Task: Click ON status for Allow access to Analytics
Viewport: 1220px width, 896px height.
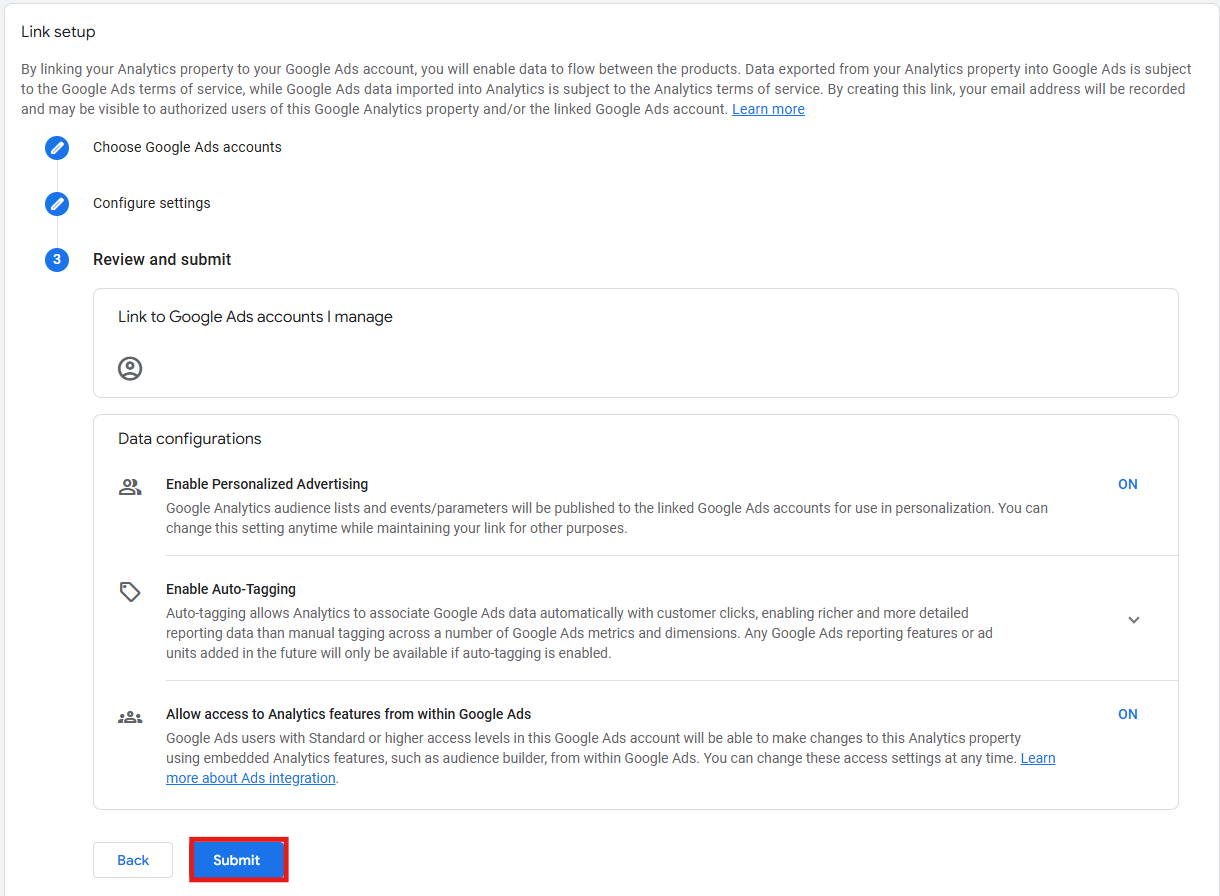Action: pyautogui.click(x=1128, y=714)
